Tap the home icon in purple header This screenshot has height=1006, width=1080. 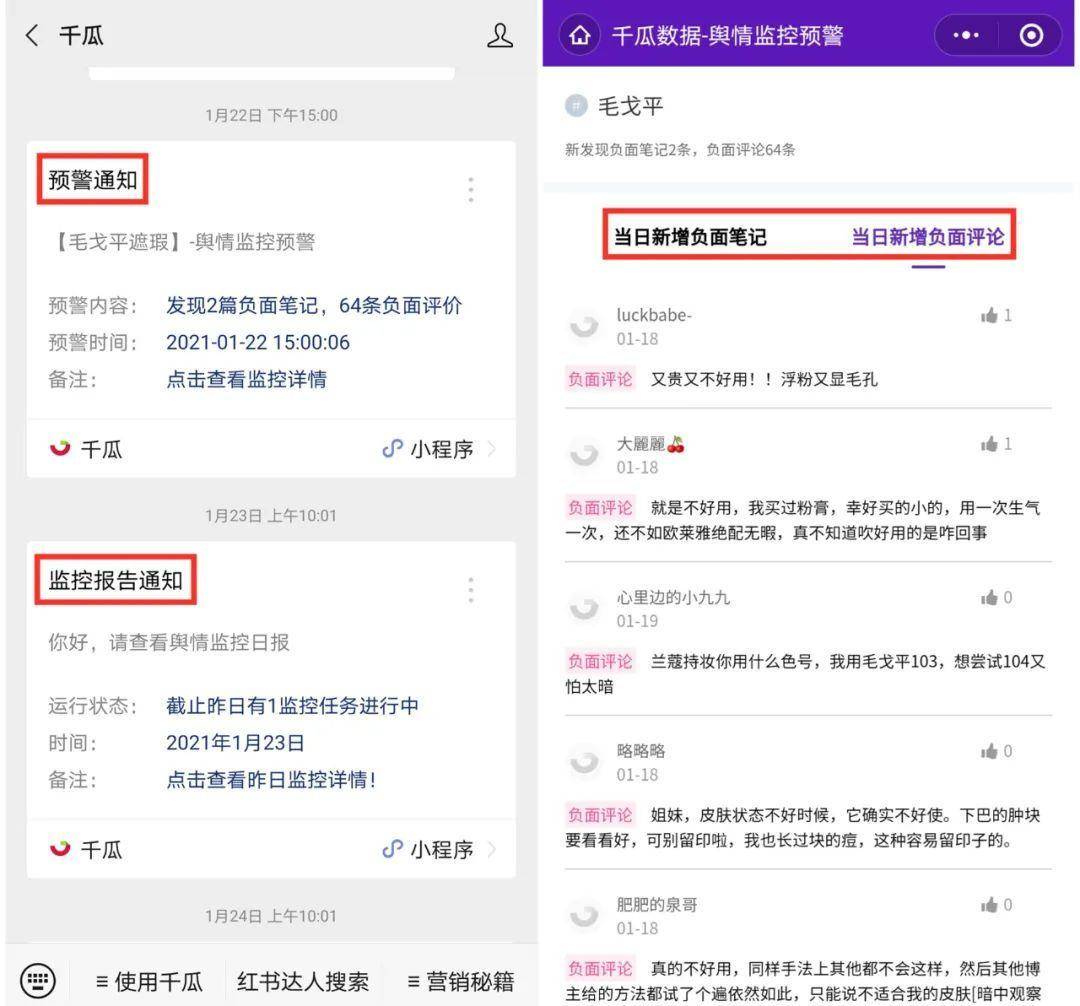[580, 35]
